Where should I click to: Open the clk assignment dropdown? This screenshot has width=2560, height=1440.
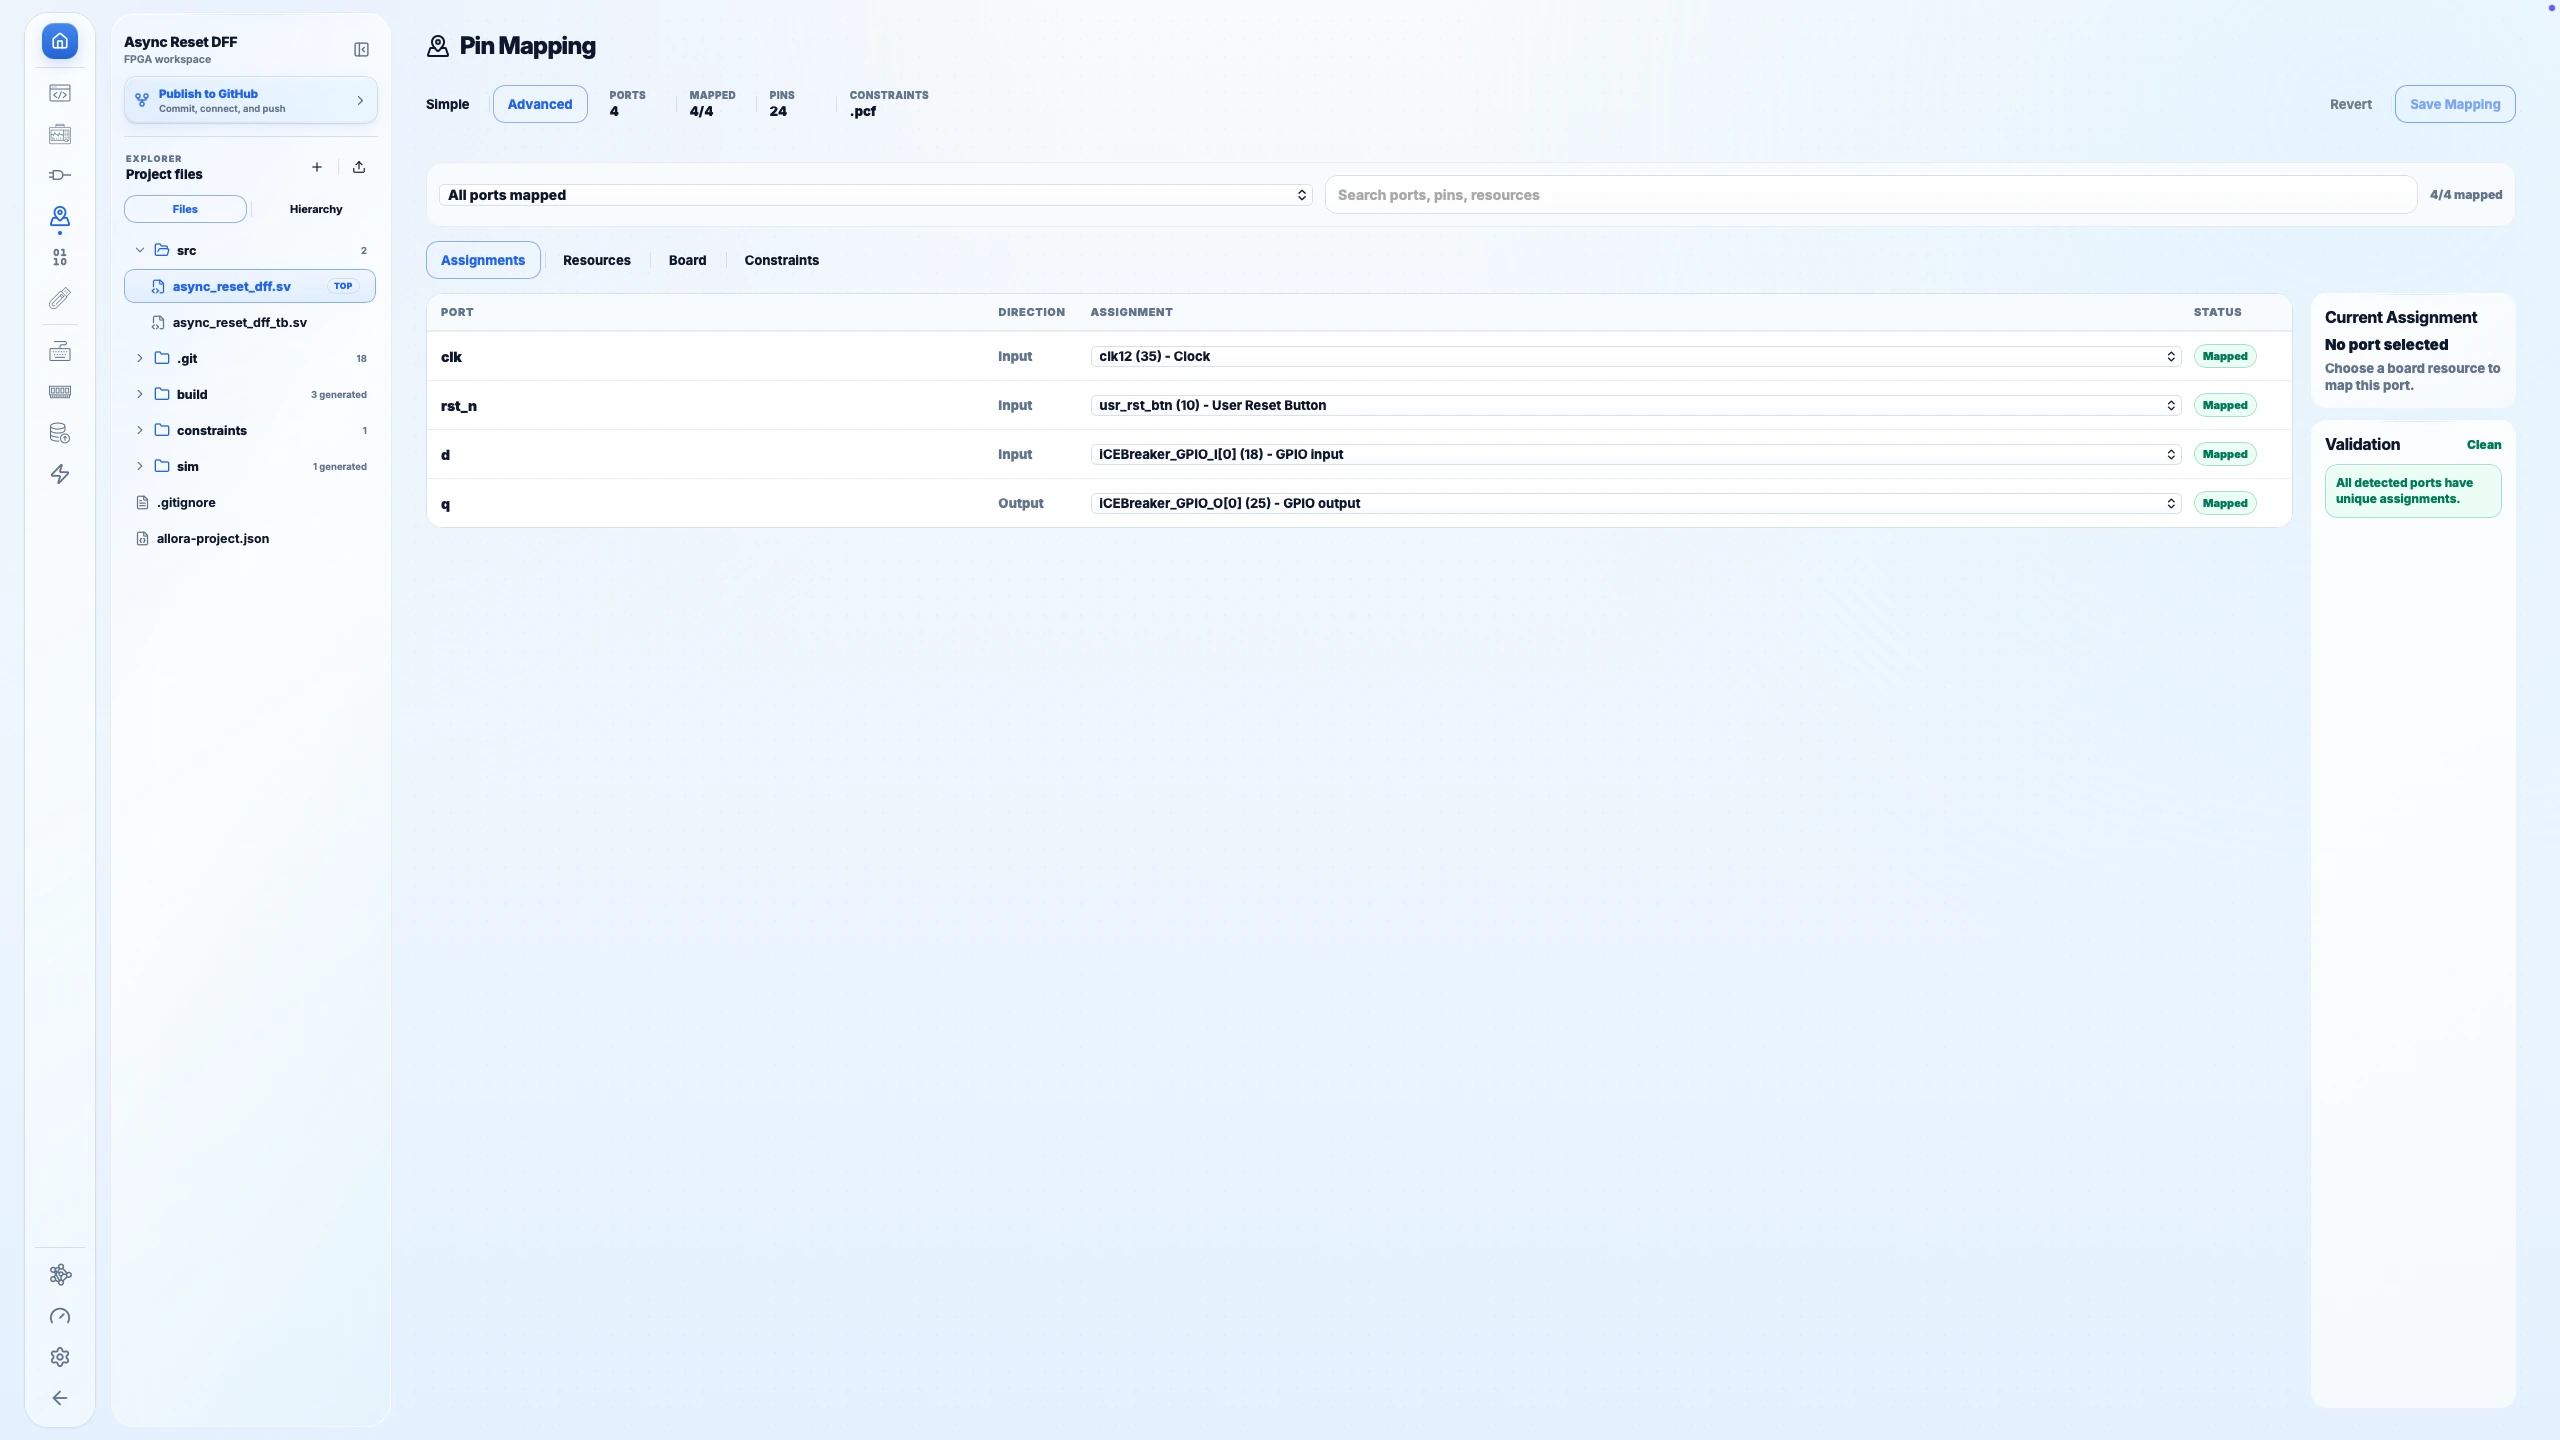(1636, 356)
